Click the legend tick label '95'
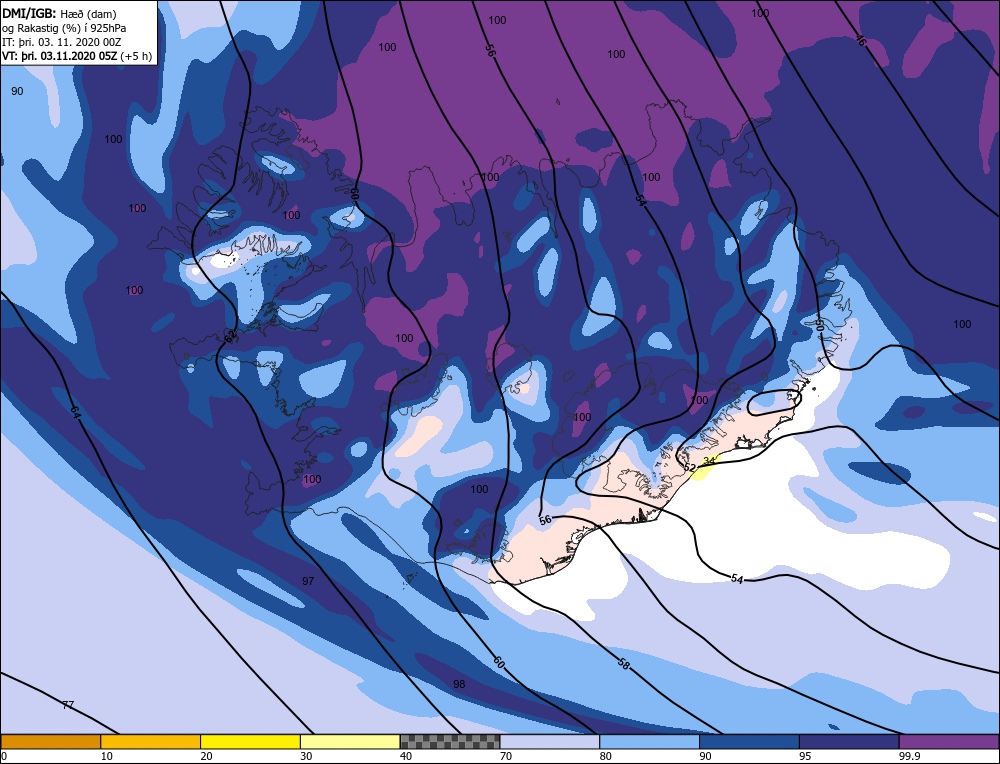Screen dimensions: 1000x764 click(x=805, y=756)
